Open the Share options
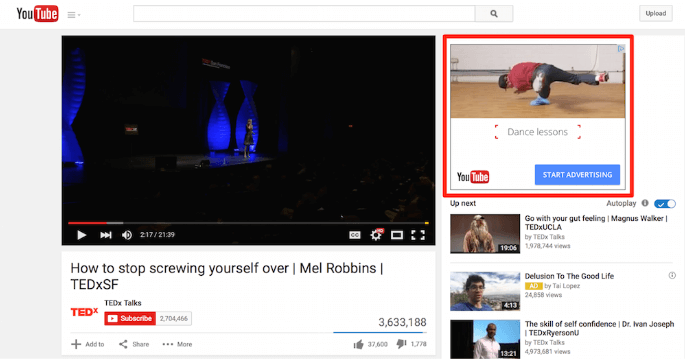The height and width of the screenshot is (361, 685). [134, 344]
